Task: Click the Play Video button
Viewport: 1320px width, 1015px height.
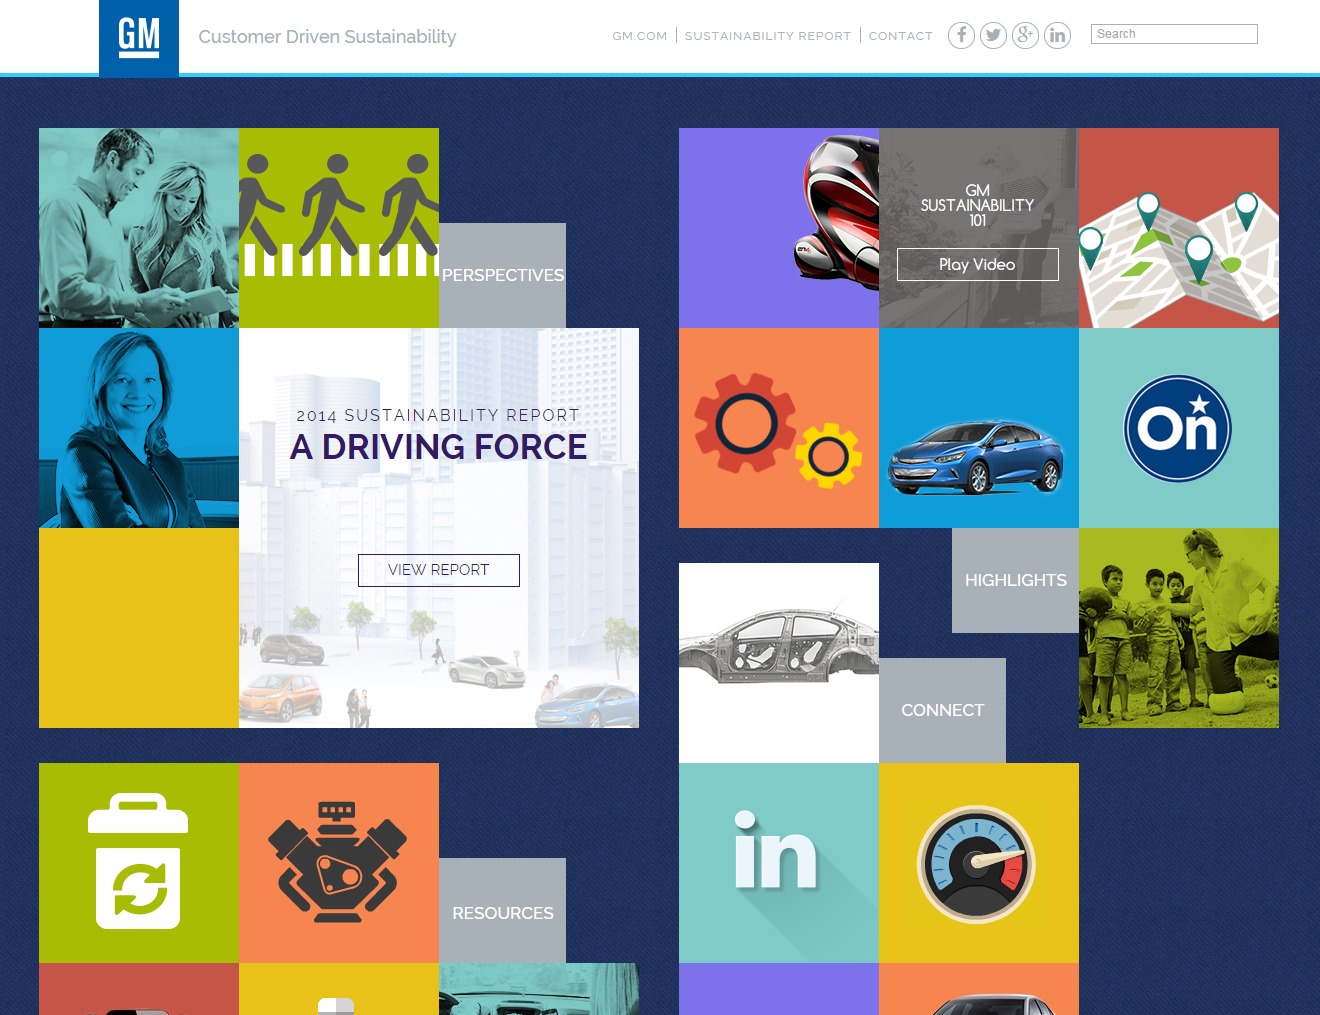Action: (977, 265)
